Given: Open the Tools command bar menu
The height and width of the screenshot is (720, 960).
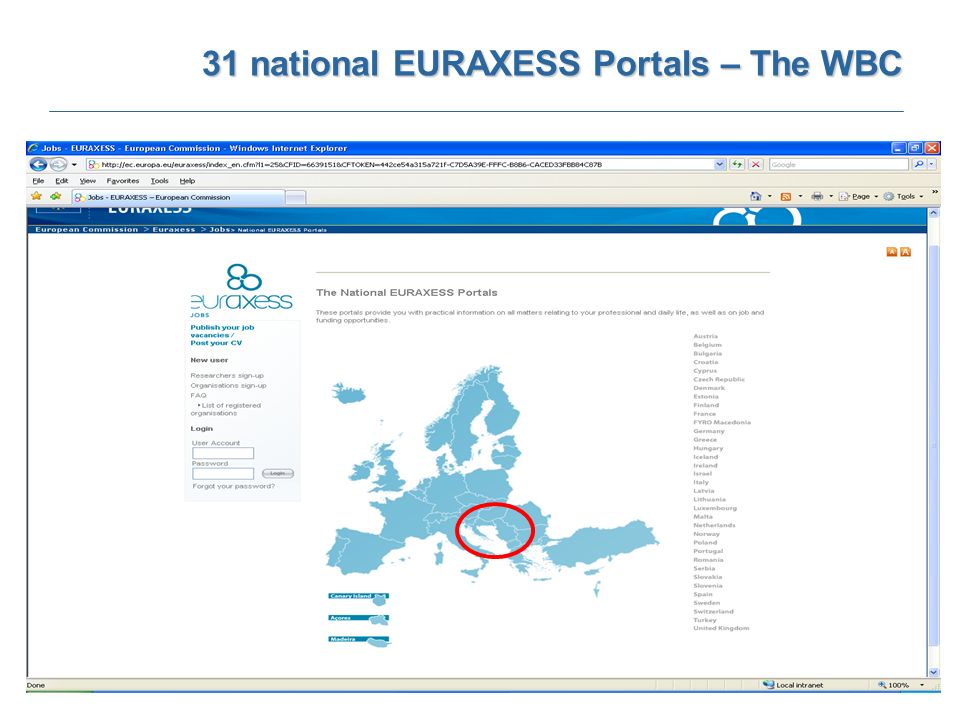Looking at the screenshot, I should point(903,197).
